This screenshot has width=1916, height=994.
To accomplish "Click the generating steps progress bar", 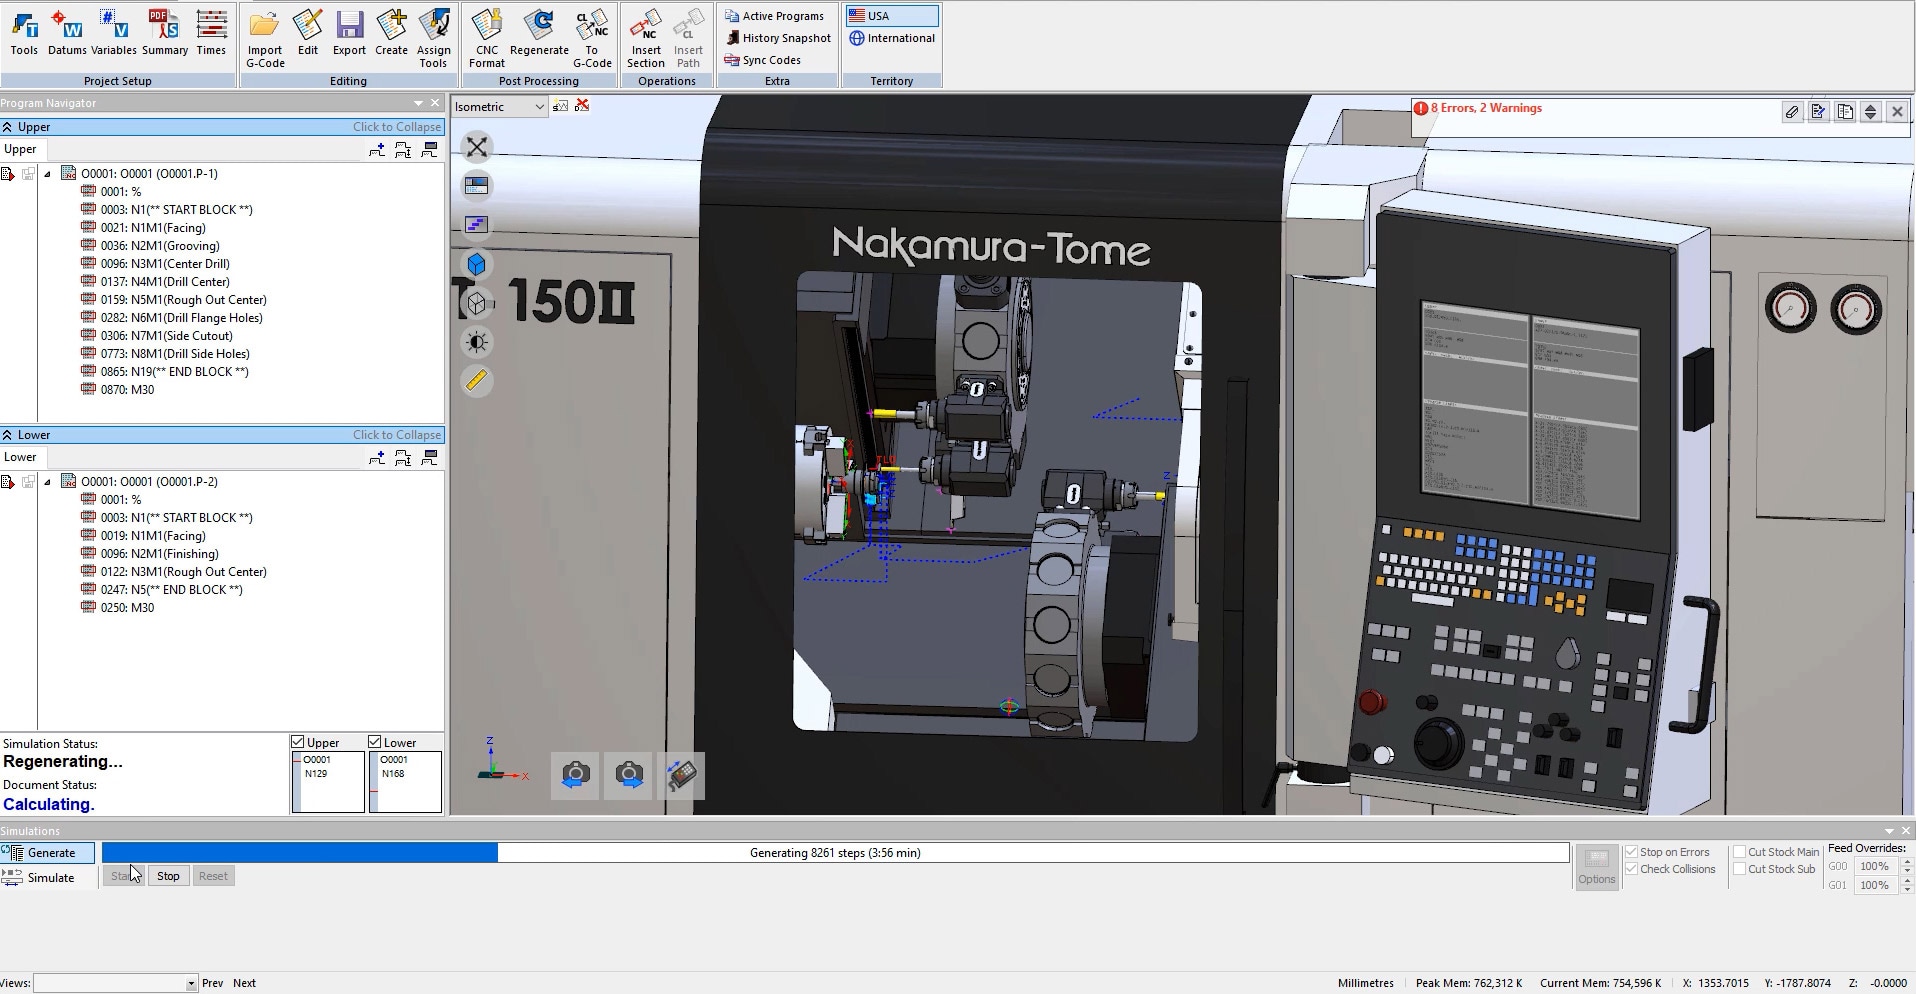I will point(835,853).
